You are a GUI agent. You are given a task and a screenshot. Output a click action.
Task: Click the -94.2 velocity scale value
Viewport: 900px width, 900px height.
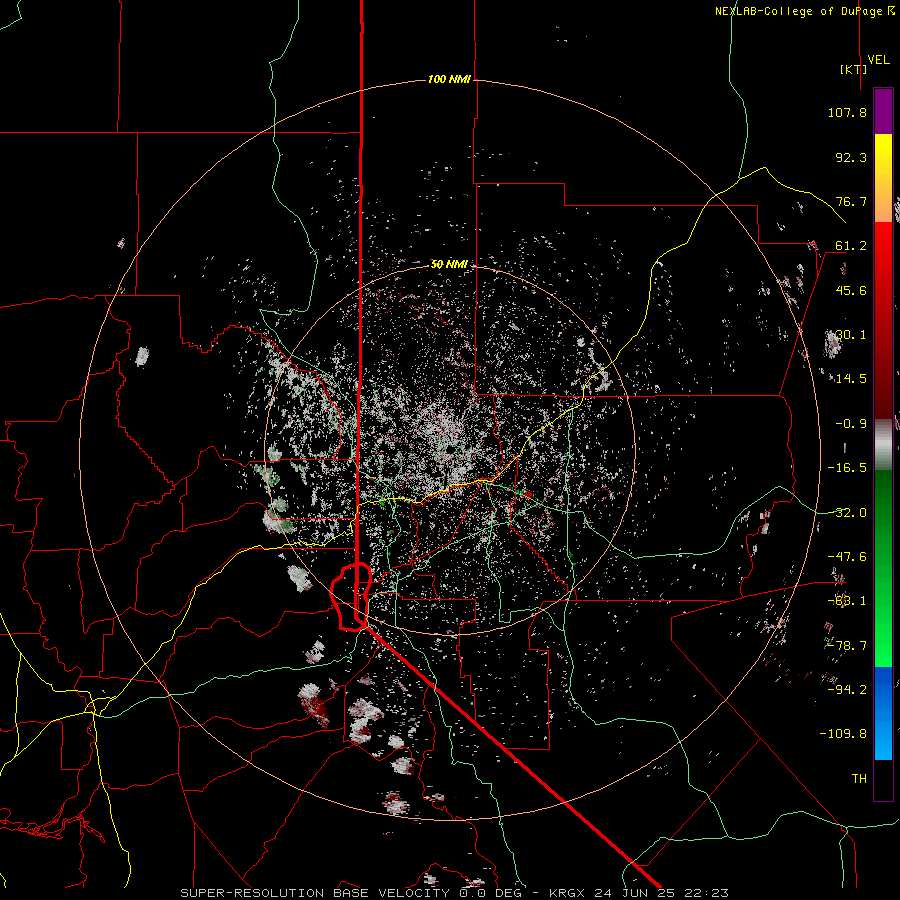(847, 689)
